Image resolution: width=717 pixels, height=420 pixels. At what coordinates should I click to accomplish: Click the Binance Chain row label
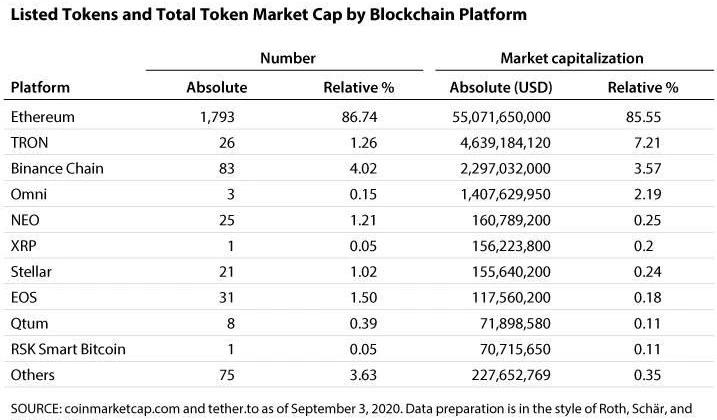pyautogui.click(x=57, y=168)
